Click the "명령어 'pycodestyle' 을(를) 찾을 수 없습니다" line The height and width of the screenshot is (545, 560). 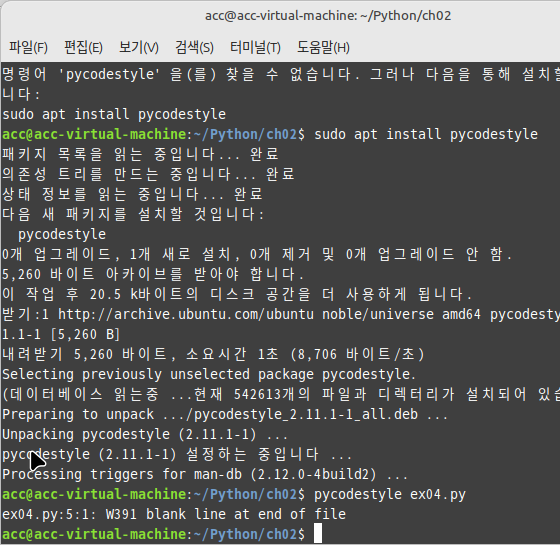point(281,74)
